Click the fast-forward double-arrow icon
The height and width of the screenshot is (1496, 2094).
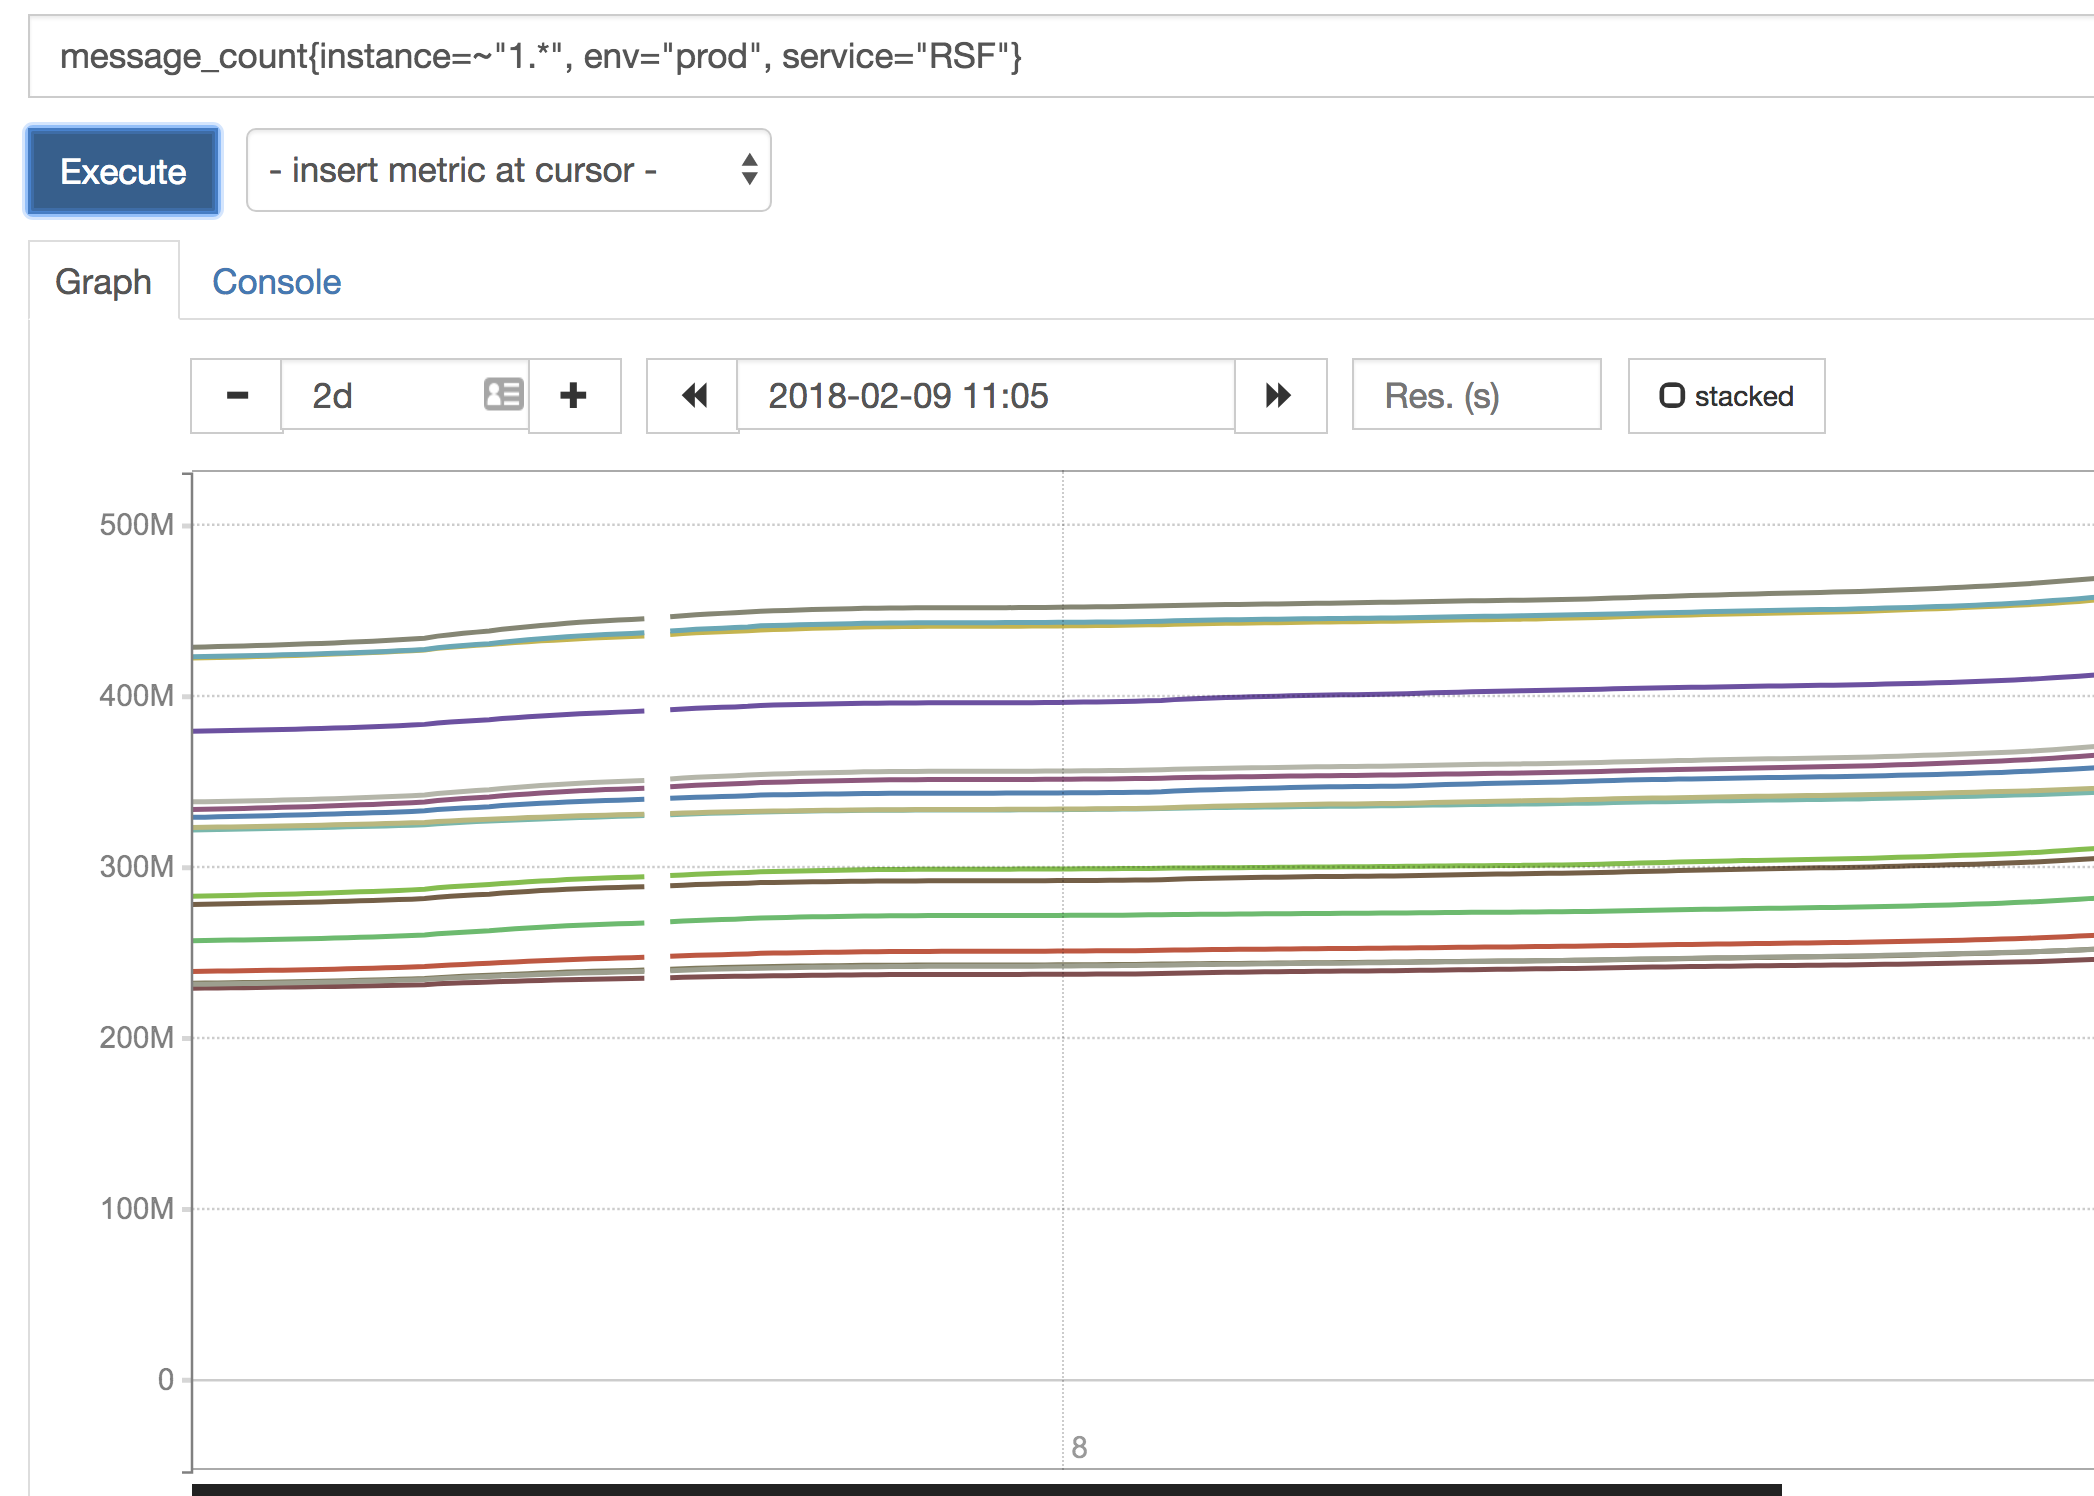pyautogui.click(x=1279, y=396)
